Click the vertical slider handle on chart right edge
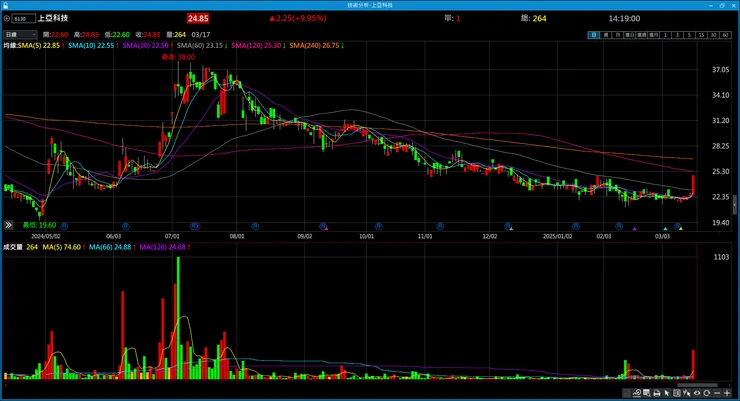 click(735, 205)
